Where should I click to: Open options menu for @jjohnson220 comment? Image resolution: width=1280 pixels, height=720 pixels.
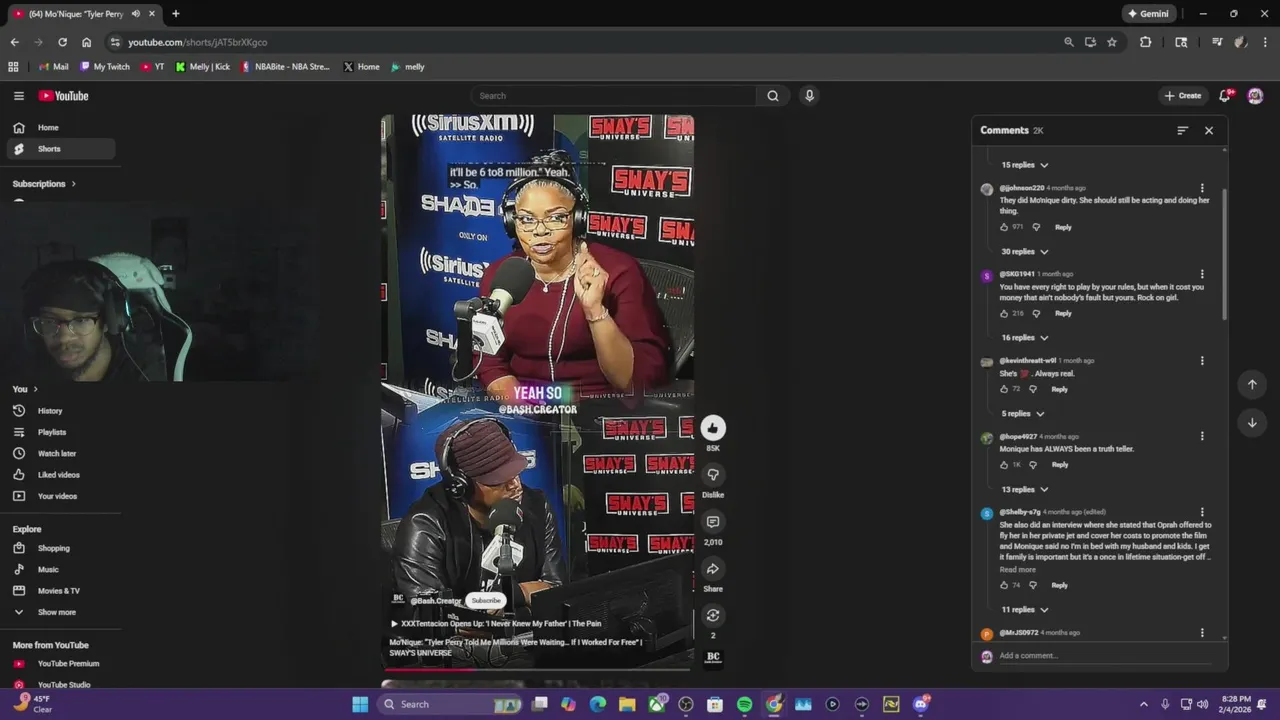click(x=1202, y=188)
